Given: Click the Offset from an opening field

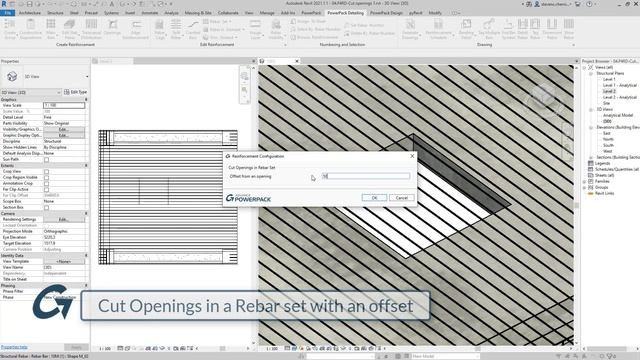Looking at the screenshot, I should coord(366,176).
